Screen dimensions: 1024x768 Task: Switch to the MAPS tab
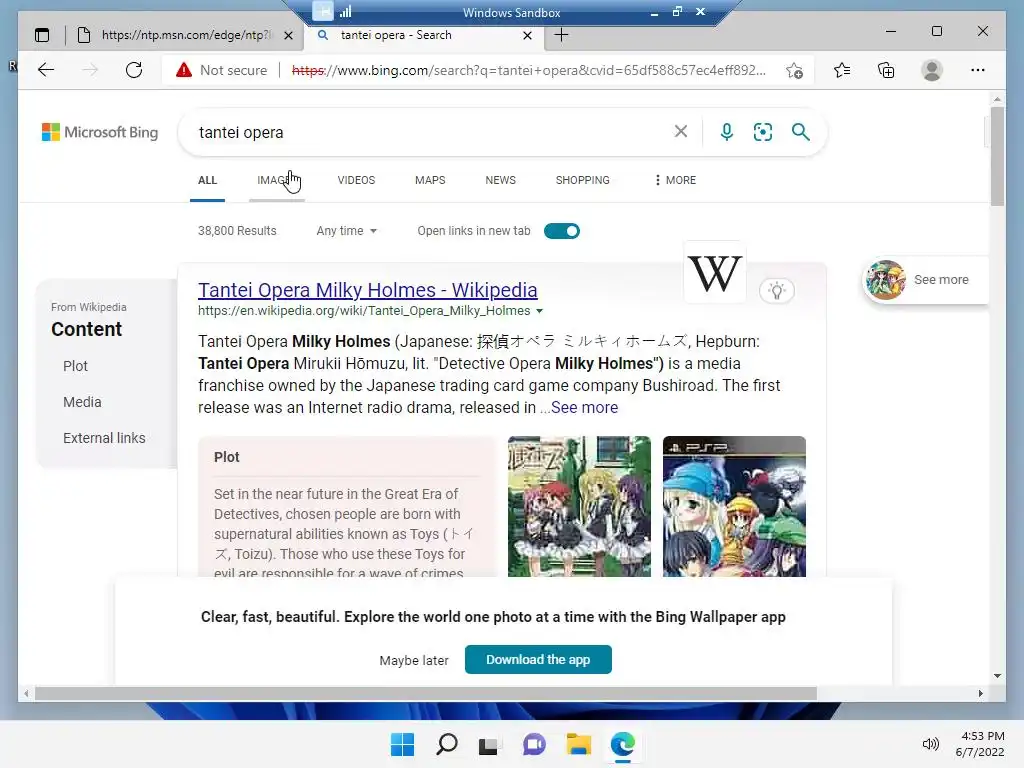(x=430, y=180)
